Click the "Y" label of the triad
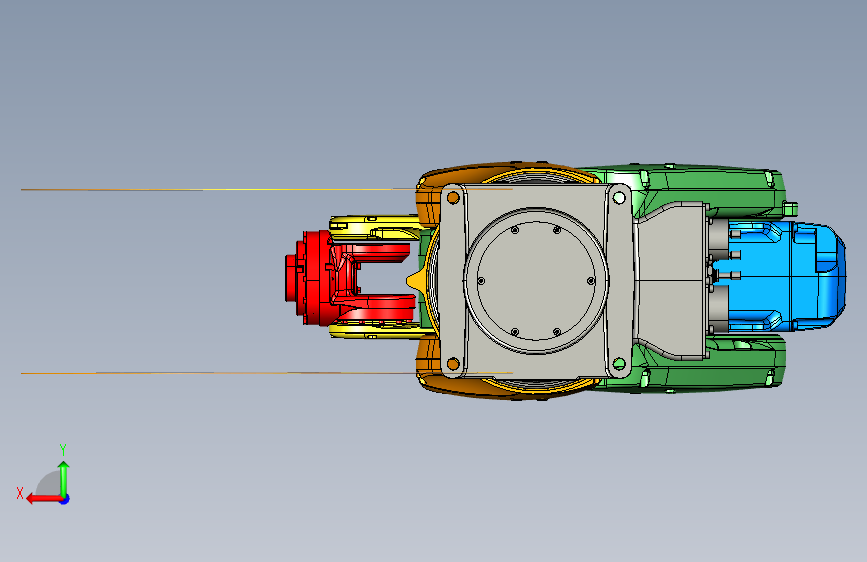Viewport: 867px width, 562px height. [63, 449]
